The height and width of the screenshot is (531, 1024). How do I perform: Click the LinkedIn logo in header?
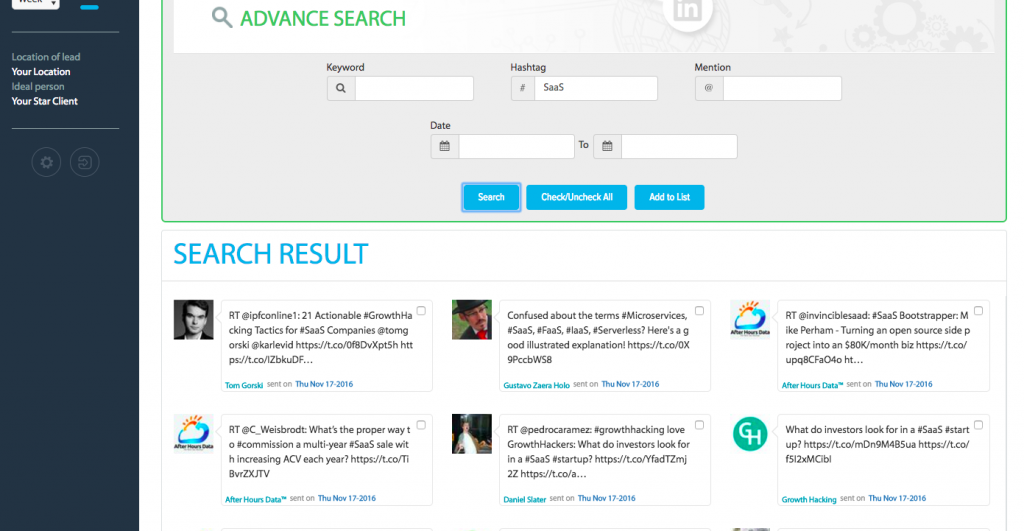[687, 13]
